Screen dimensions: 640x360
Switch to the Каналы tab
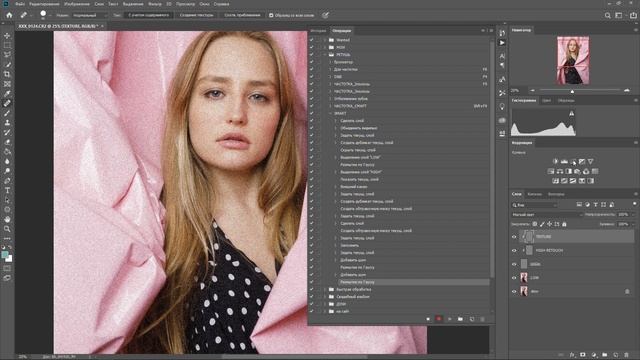point(535,194)
